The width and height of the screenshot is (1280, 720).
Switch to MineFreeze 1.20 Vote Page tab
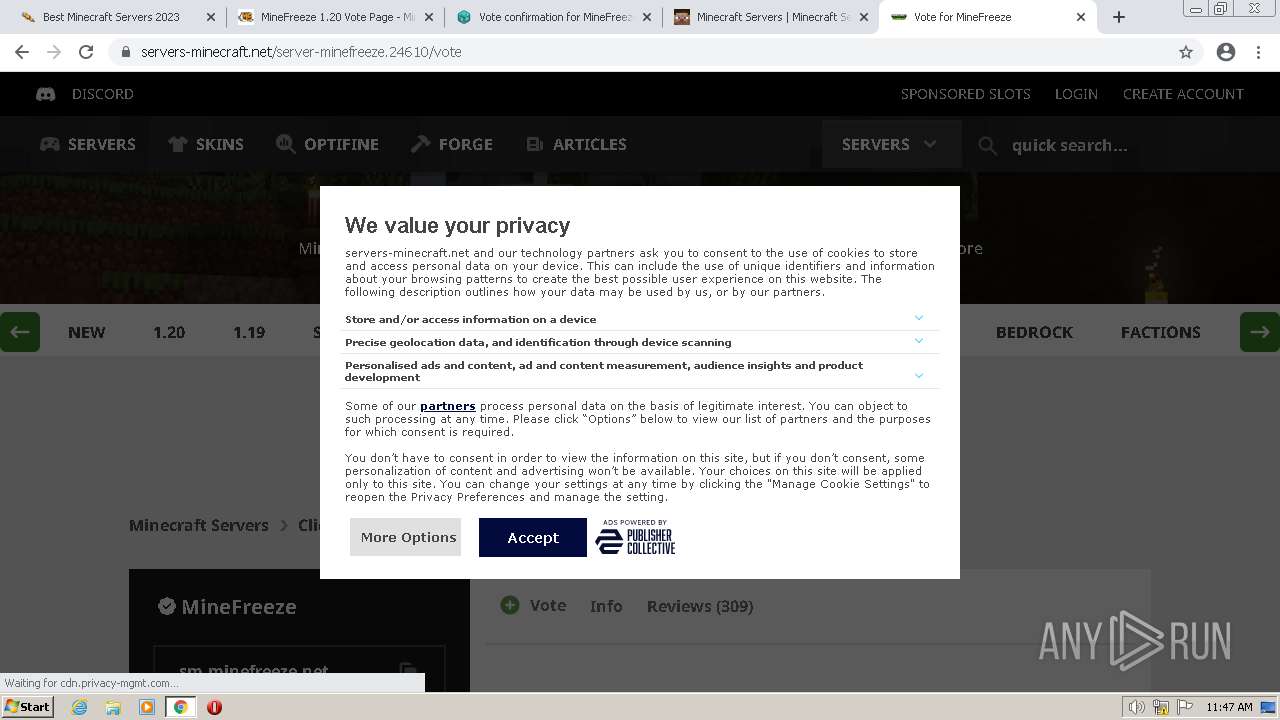pyautogui.click(x=337, y=17)
